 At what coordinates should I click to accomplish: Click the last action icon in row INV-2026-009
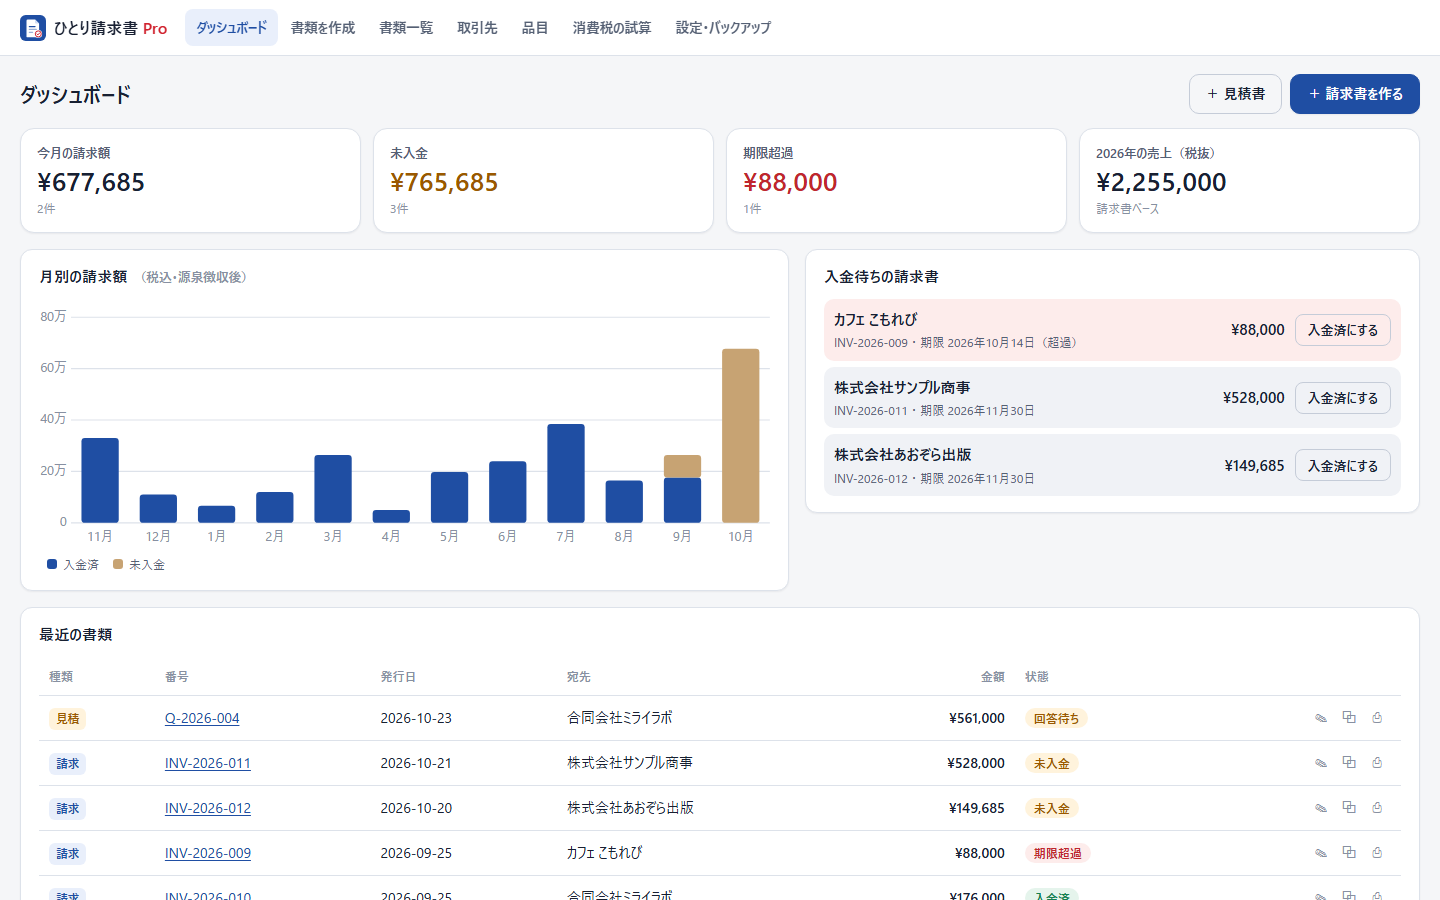click(1377, 853)
